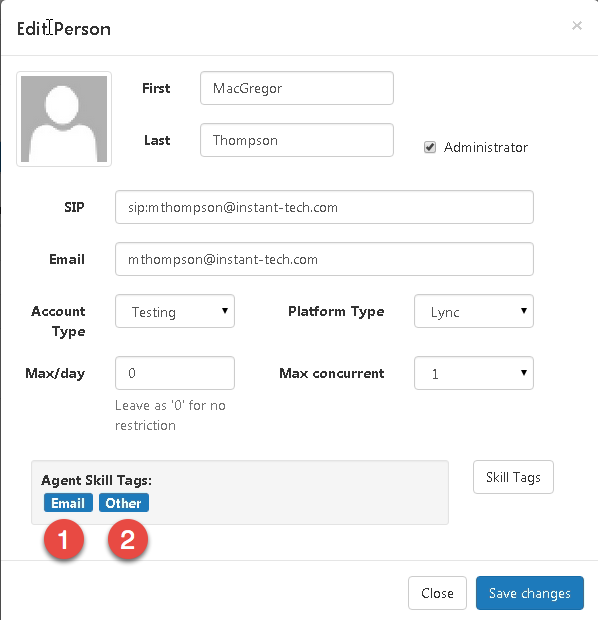Close dialog with the X icon

coord(577,26)
